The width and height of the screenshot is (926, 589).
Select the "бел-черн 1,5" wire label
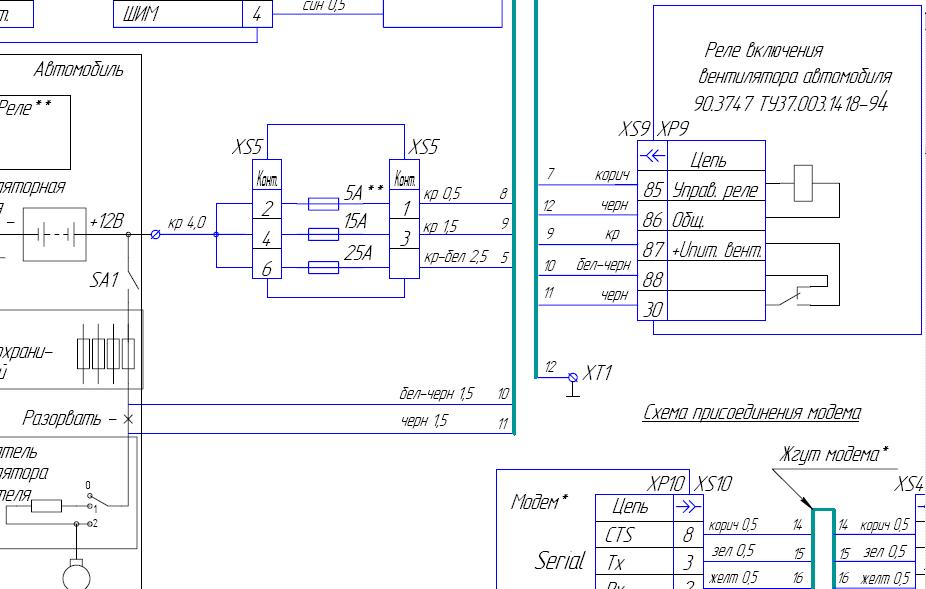tap(436, 393)
